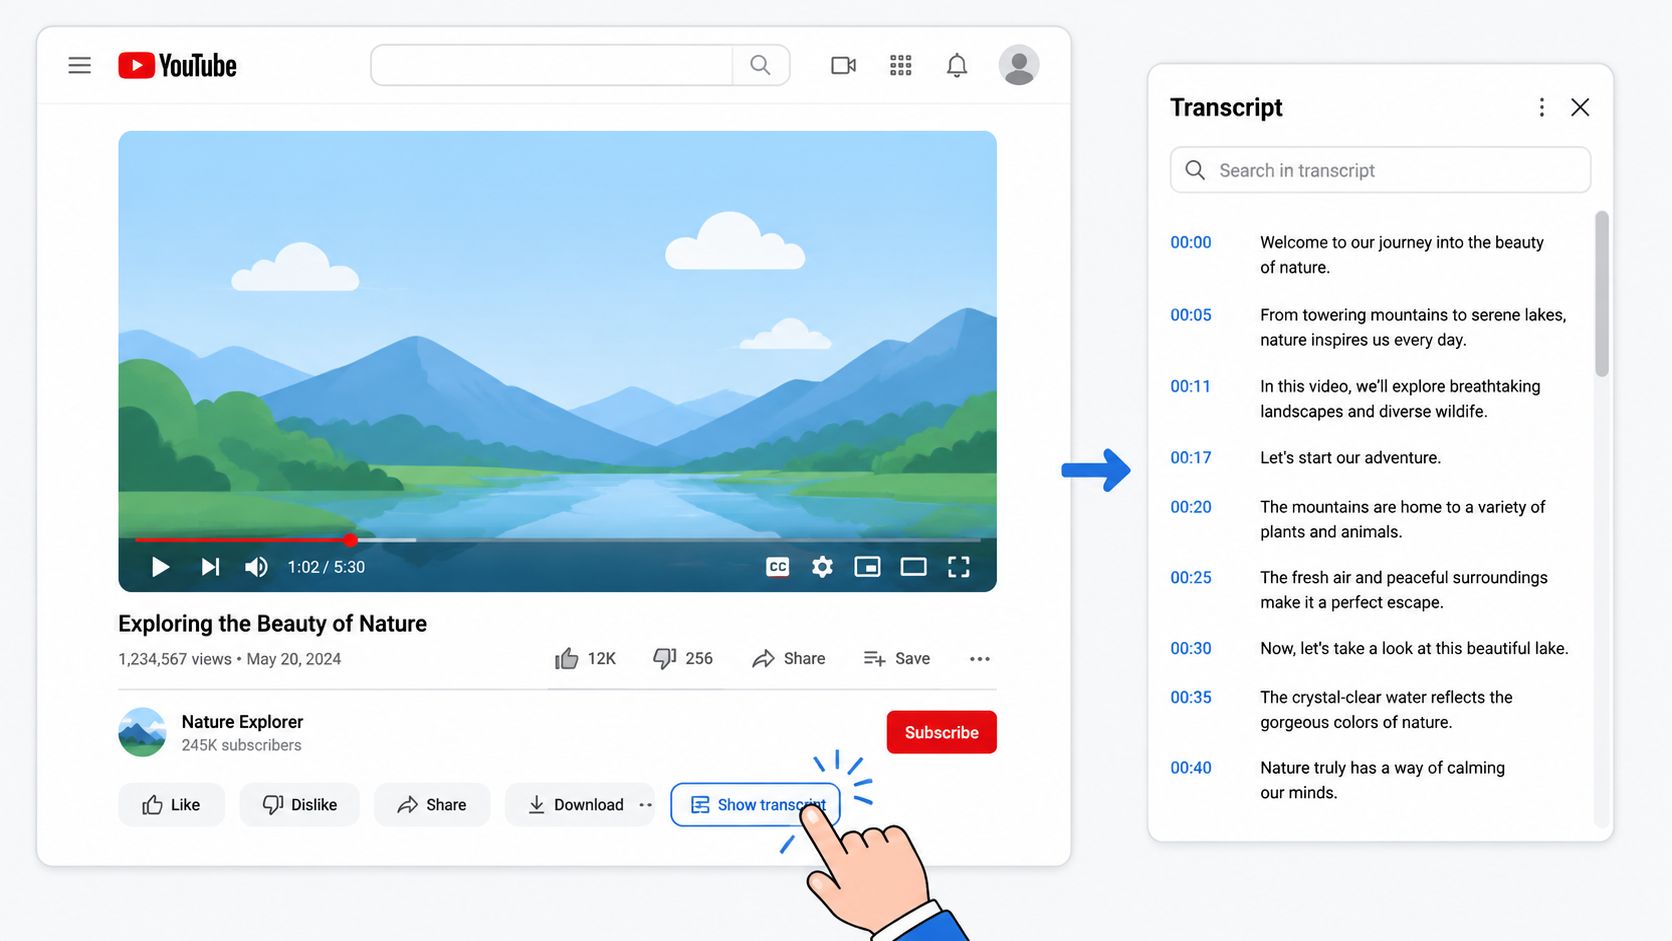Focus Search in transcript field
The height and width of the screenshot is (941, 1672).
(1380, 170)
